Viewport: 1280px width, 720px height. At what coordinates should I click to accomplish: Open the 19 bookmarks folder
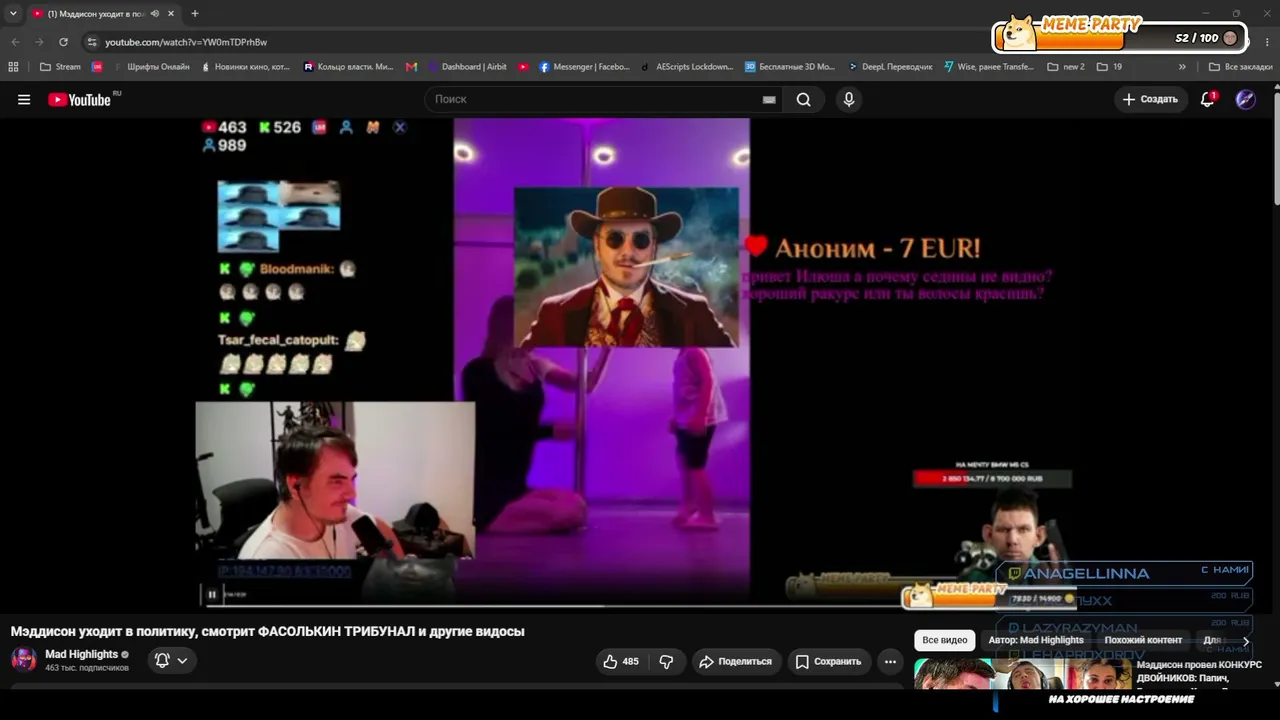pyautogui.click(x=1109, y=67)
